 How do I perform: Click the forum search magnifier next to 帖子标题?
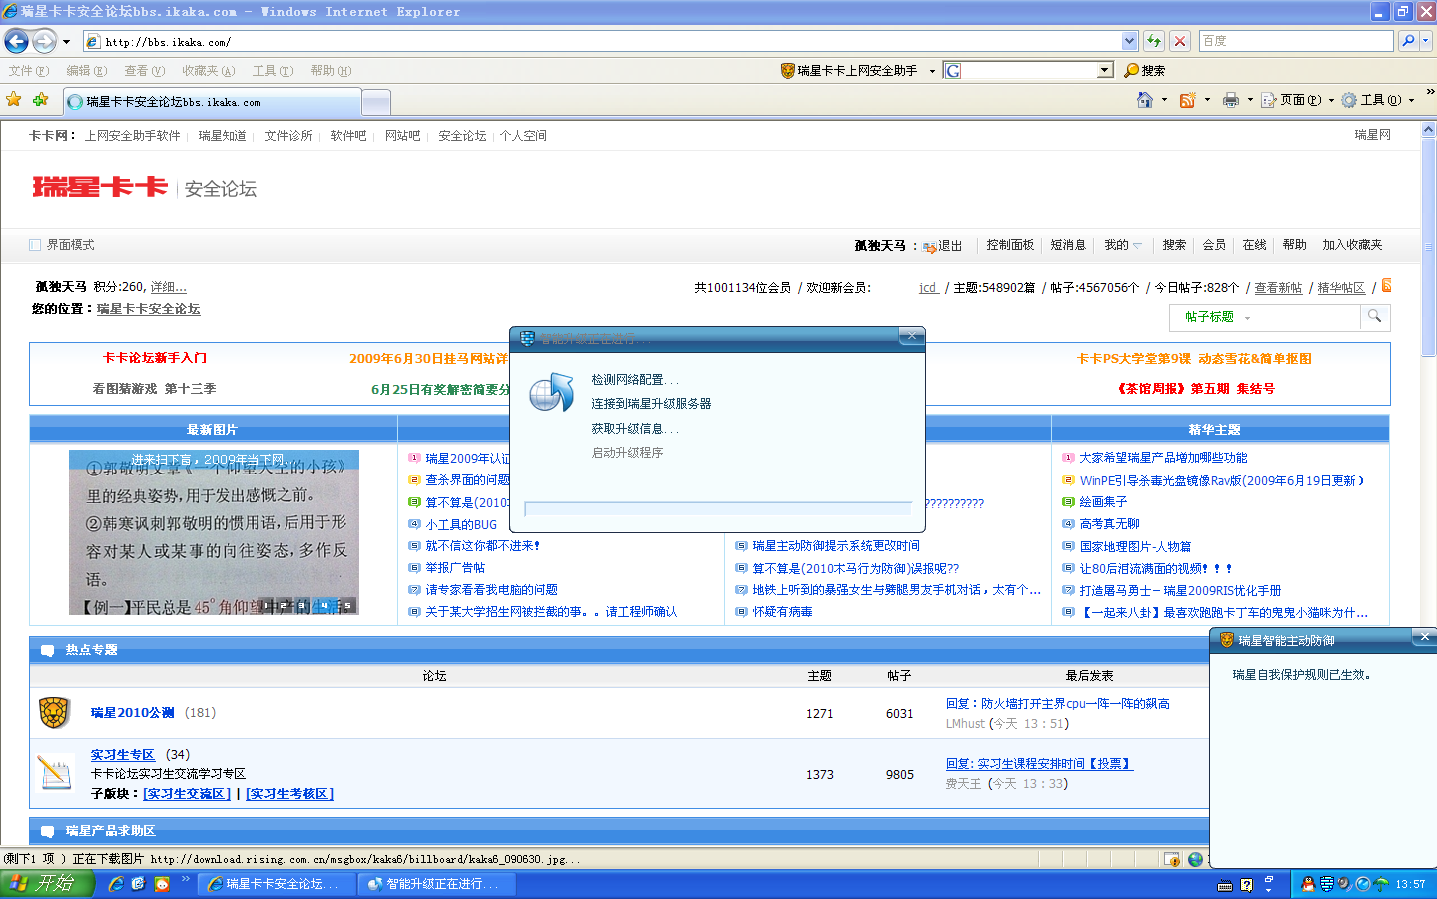tap(1375, 316)
